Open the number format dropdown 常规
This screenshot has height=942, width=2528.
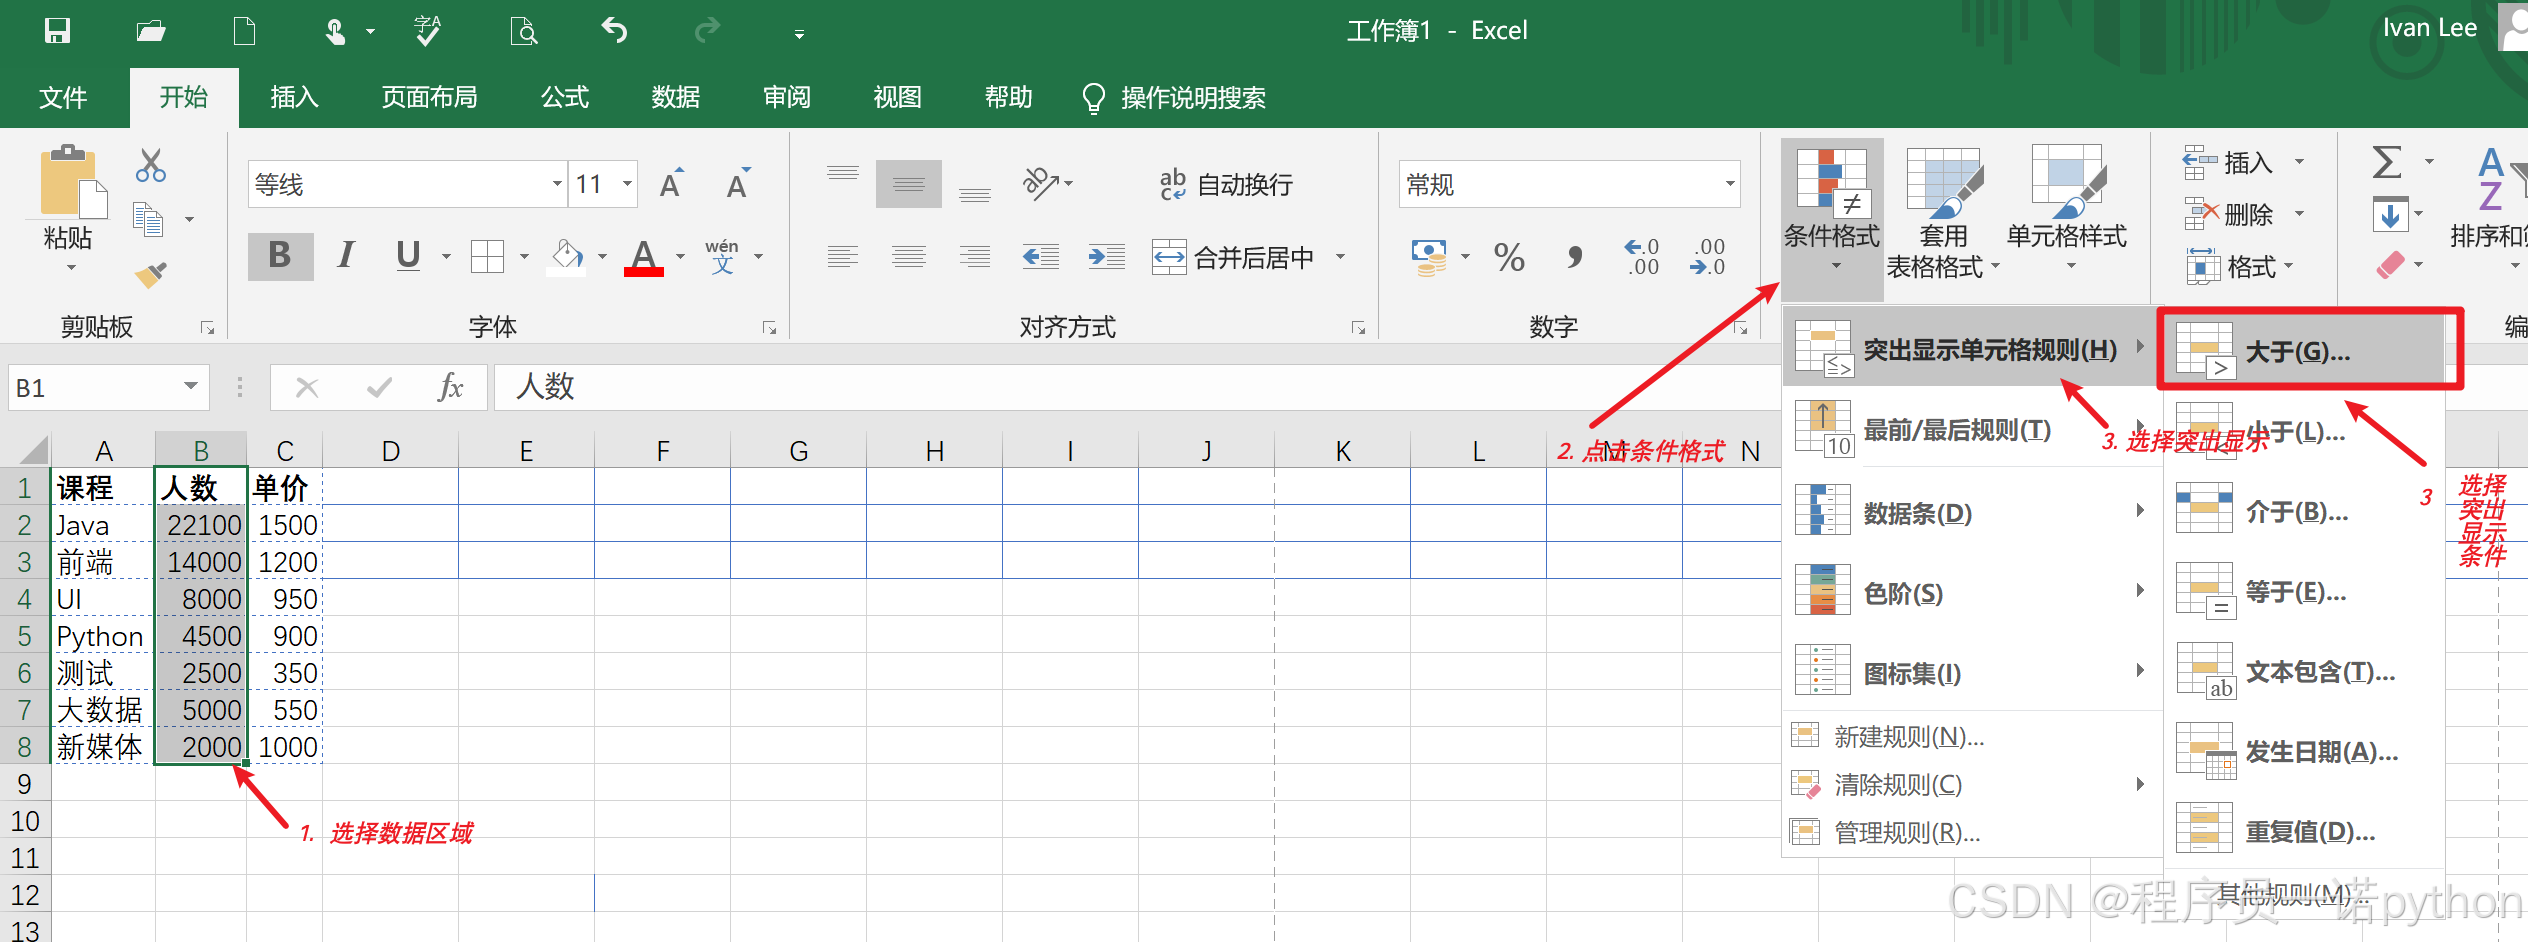tap(1729, 184)
